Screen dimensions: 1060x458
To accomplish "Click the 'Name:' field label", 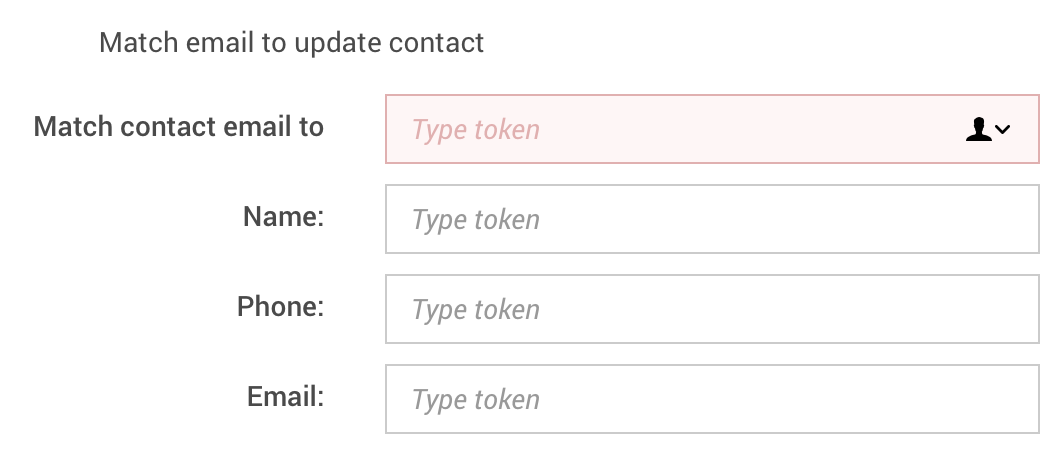I will [x=284, y=217].
